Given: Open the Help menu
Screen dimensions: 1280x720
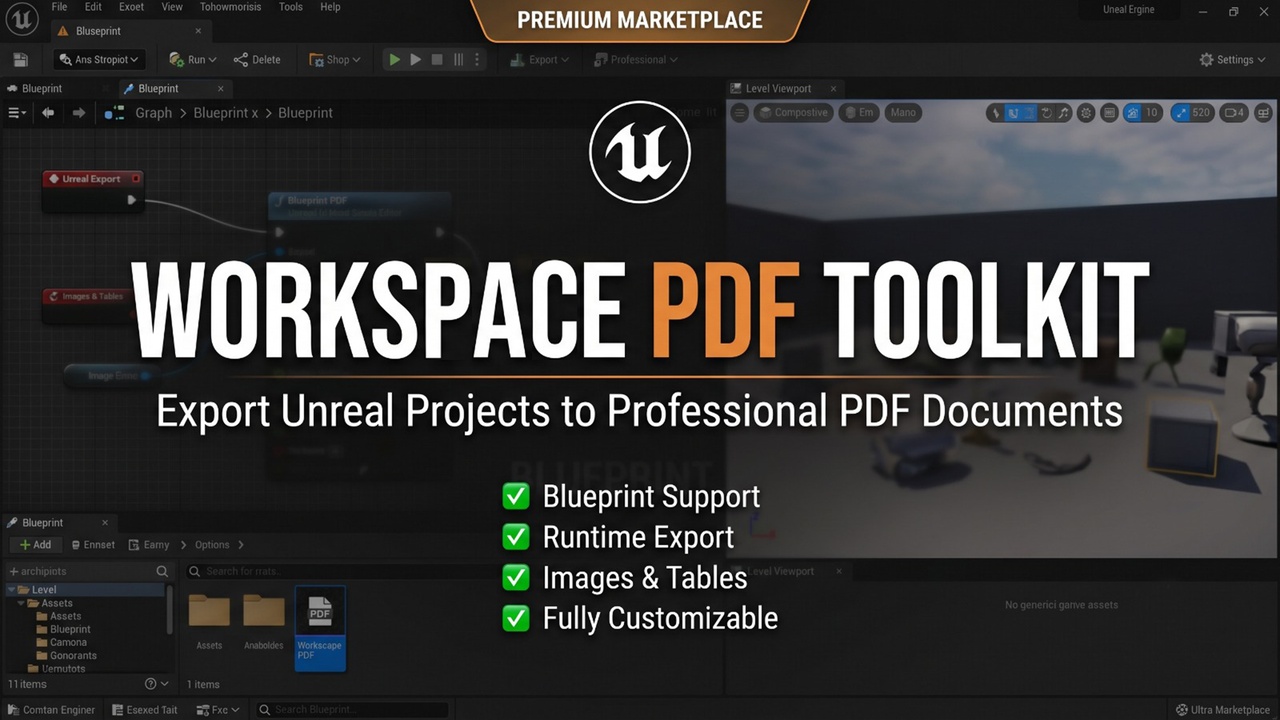Looking at the screenshot, I should (330, 7).
